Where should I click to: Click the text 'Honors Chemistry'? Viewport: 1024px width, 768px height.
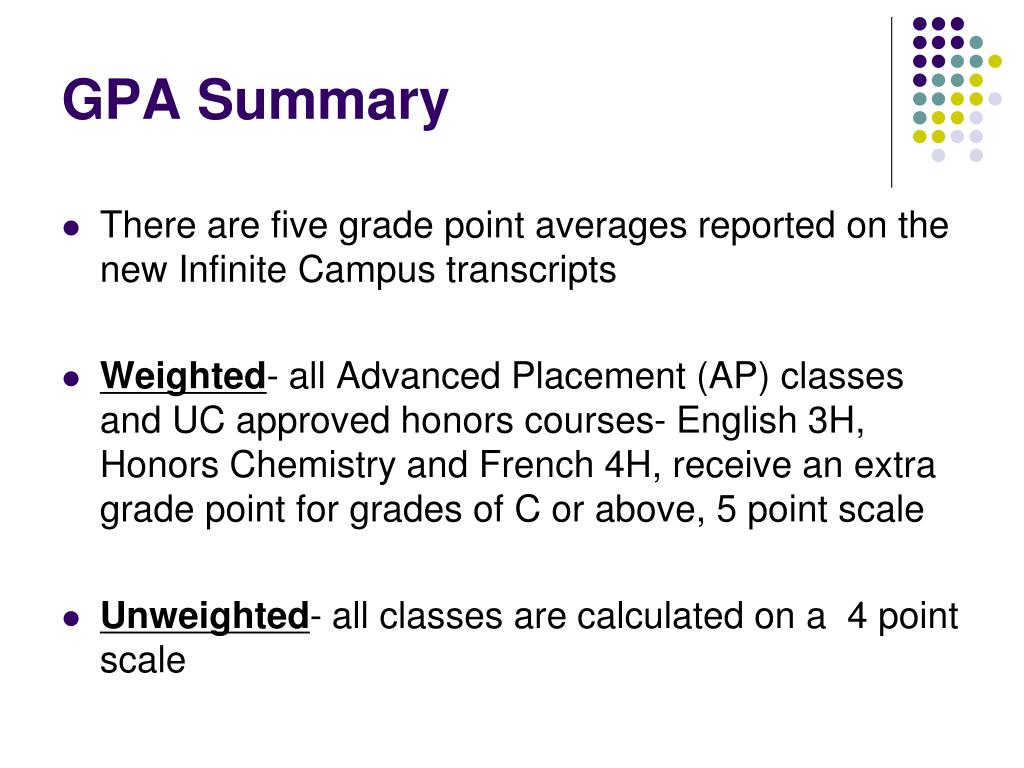248,465
